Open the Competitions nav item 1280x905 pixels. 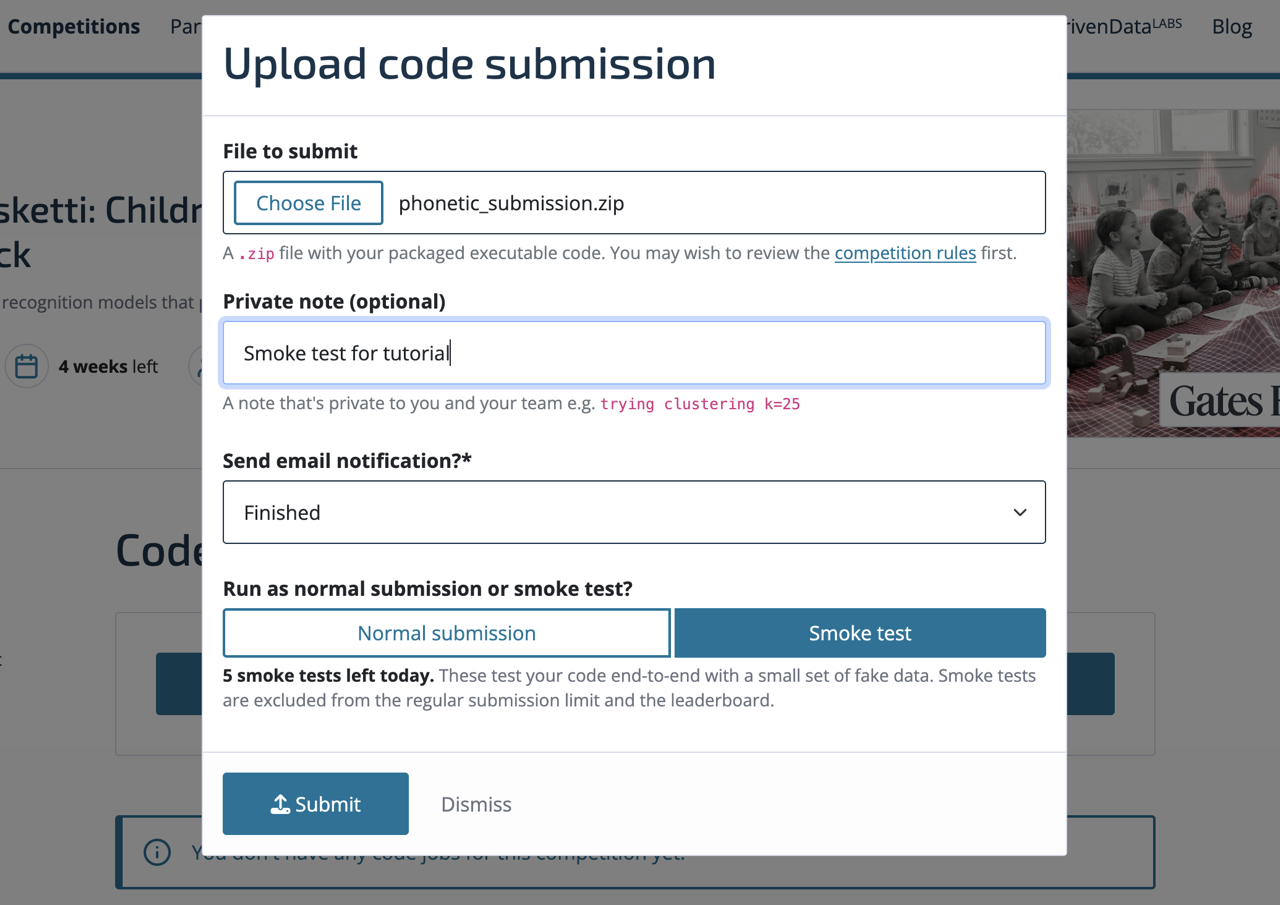(x=74, y=27)
